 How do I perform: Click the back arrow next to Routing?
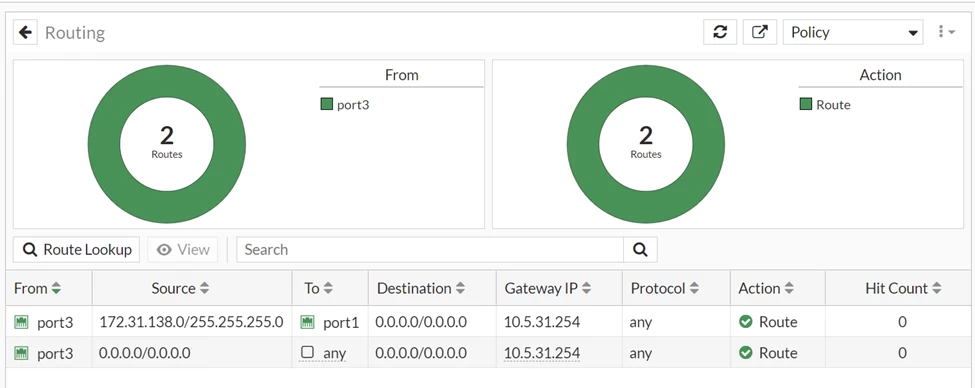click(25, 32)
